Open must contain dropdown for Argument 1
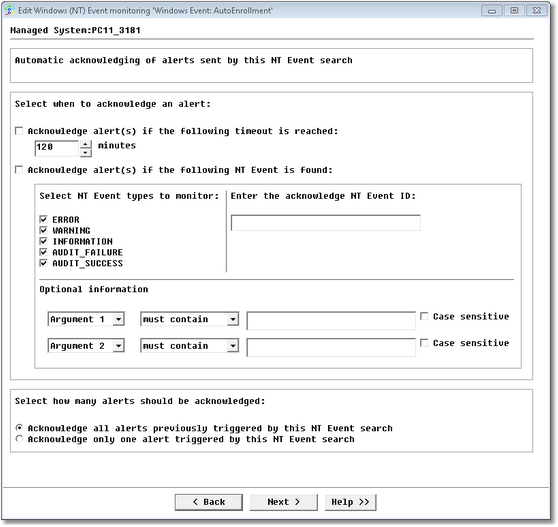 189,319
